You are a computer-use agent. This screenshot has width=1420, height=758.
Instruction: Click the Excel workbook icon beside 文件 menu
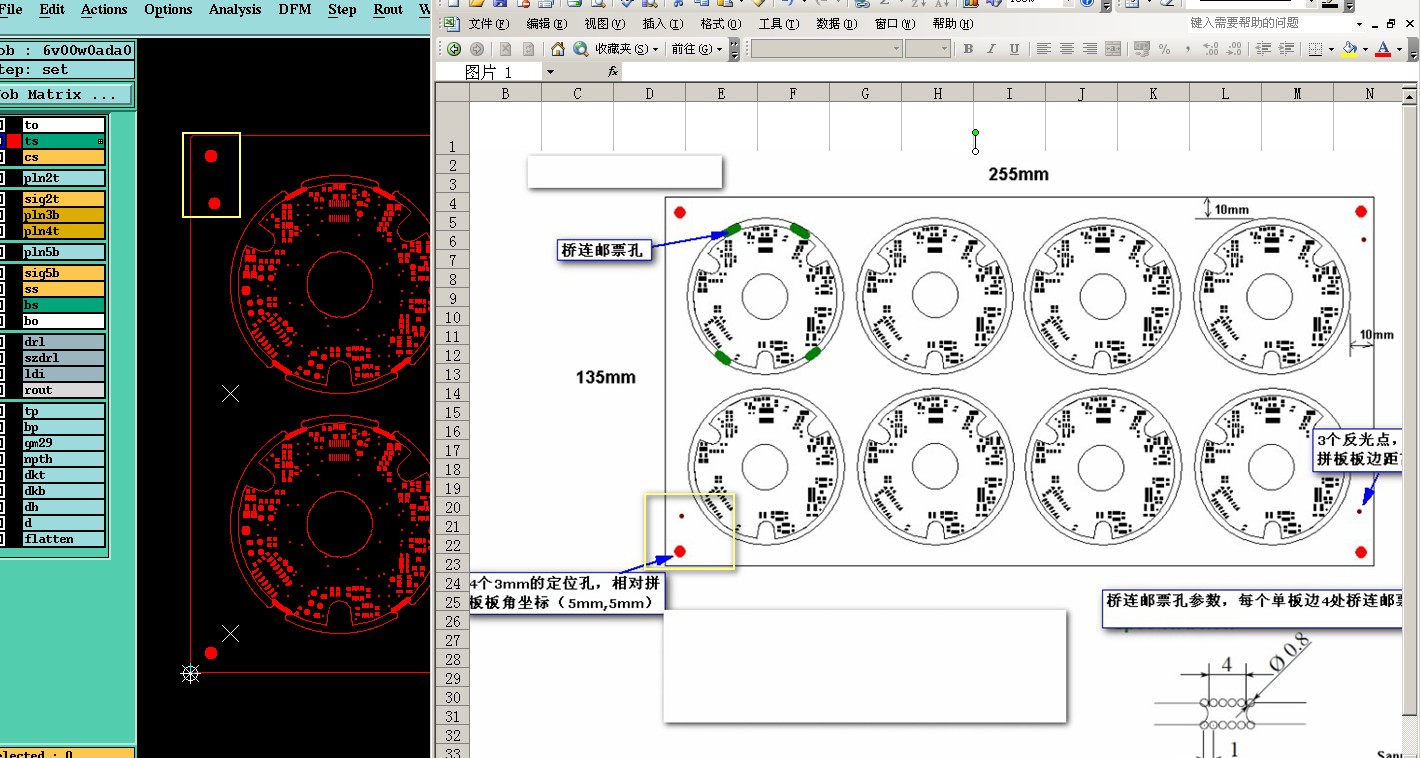pyautogui.click(x=451, y=23)
